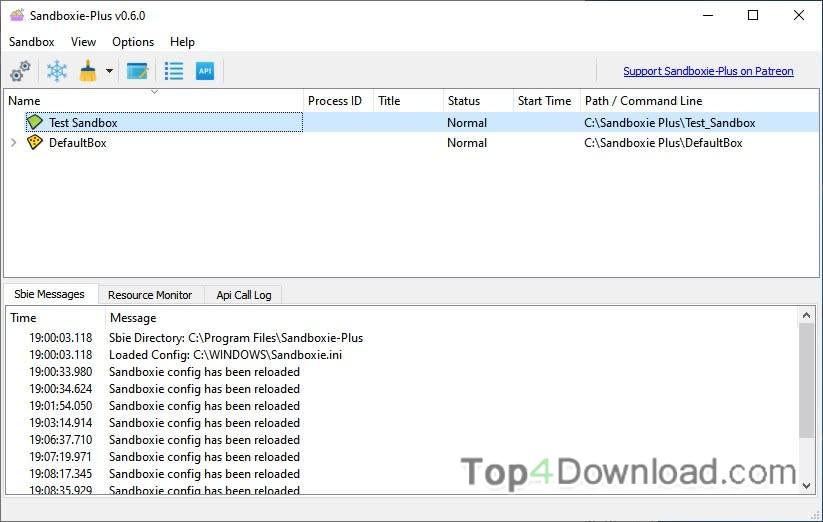Click the messages scrollbar down arrow

tap(807, 486)
